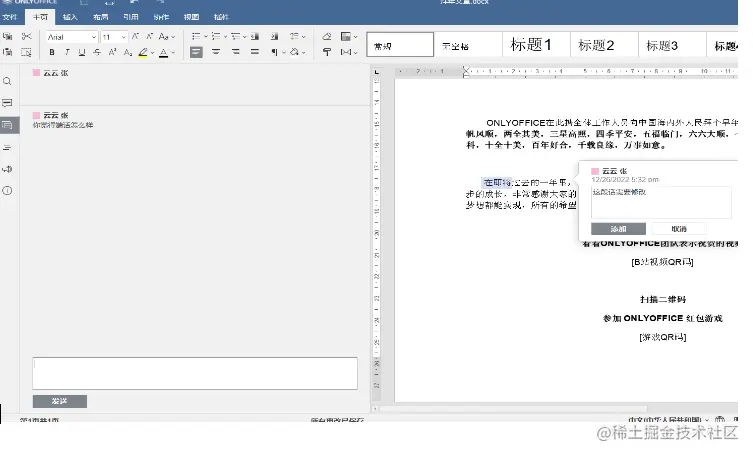Click the comment text field in popup
753x456 pixels.
(661, 202)
